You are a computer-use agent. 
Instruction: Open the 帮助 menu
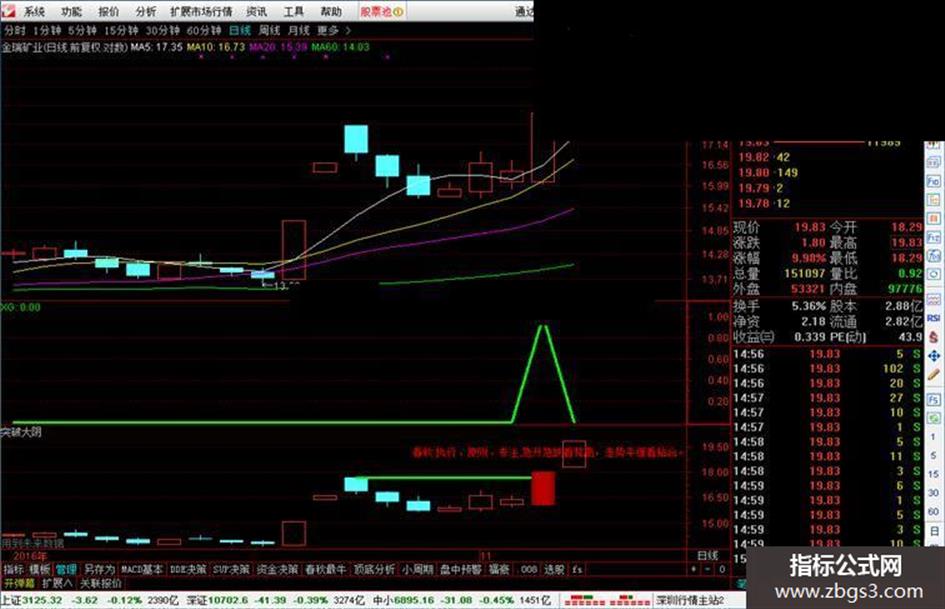click(x=331, y=11)
